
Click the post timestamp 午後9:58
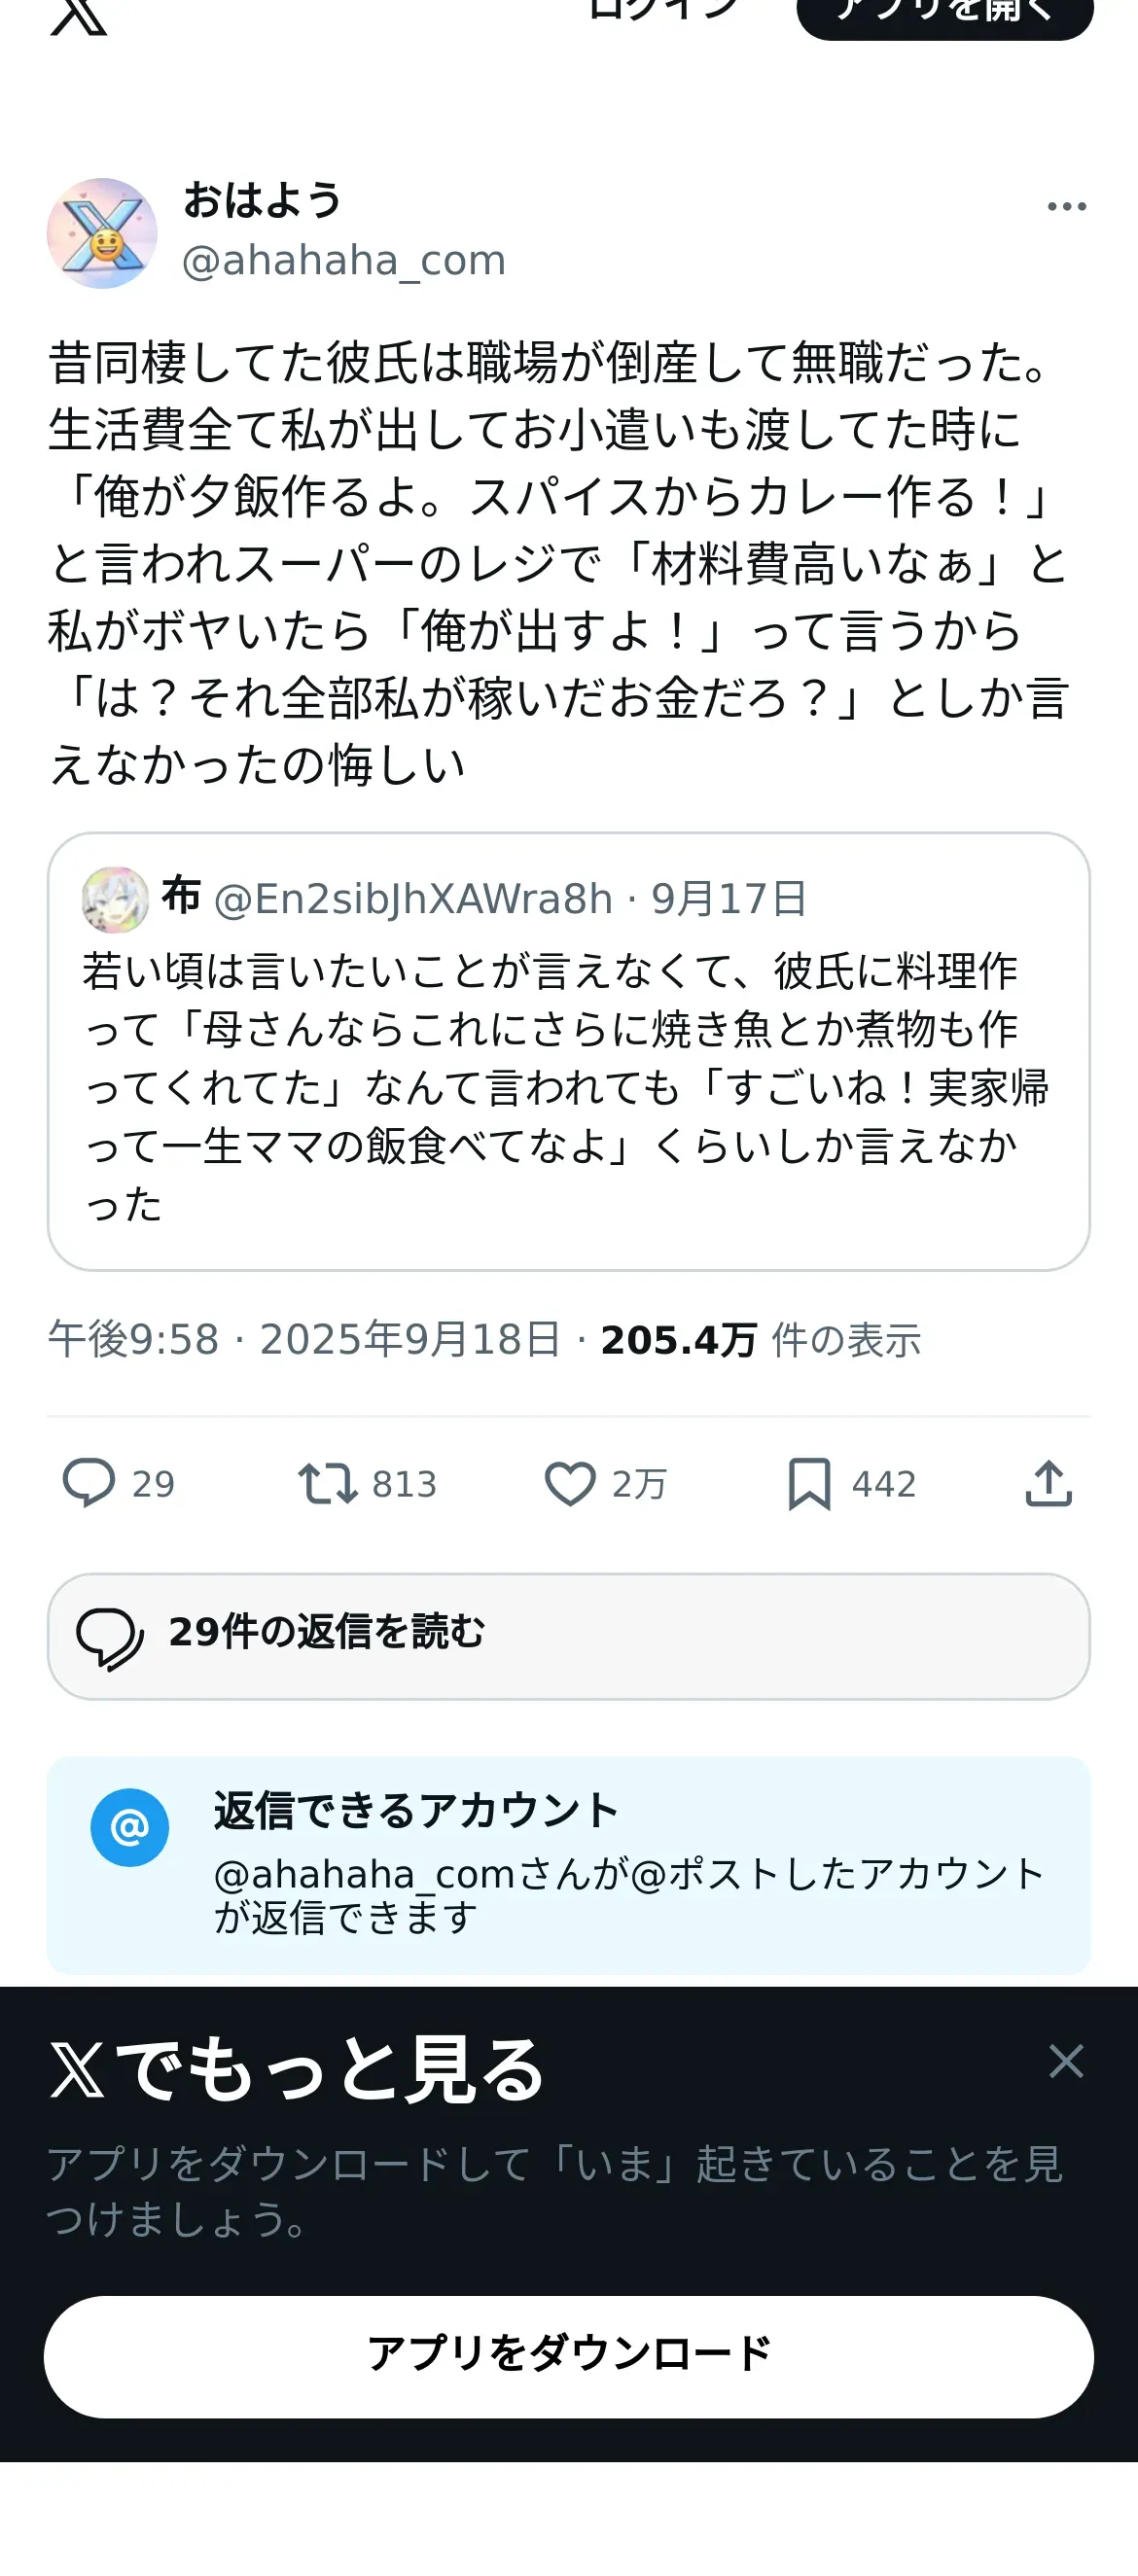[x=133, y=1340]
